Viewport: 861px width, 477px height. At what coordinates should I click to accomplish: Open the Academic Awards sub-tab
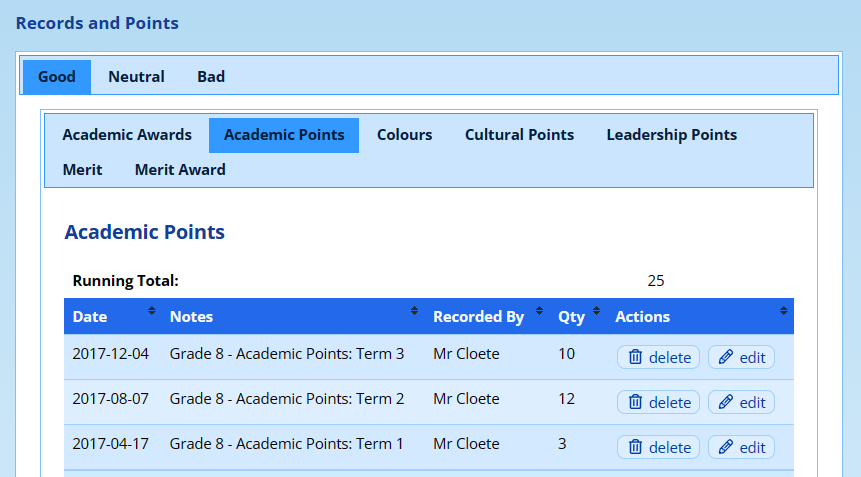point(127,135)
